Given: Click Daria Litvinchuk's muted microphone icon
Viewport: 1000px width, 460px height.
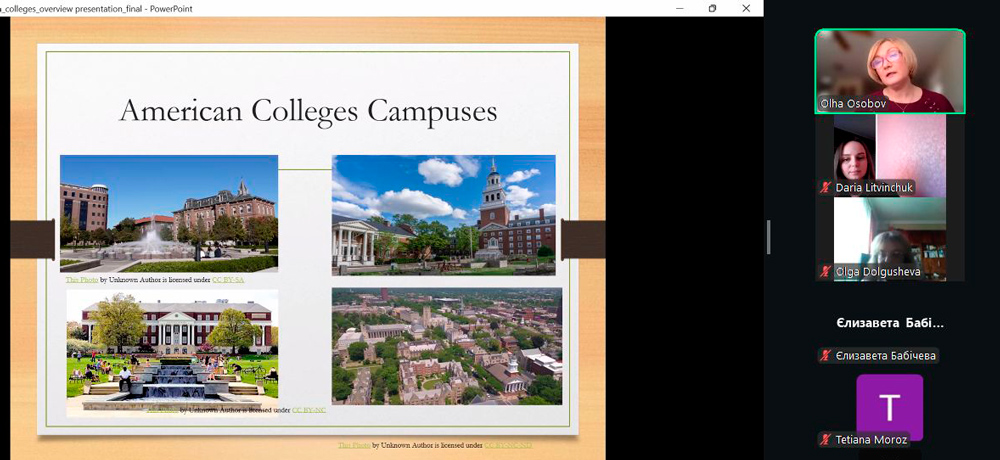Looking at the screenshot, I should pyautogui.click(x=825, y=188).
